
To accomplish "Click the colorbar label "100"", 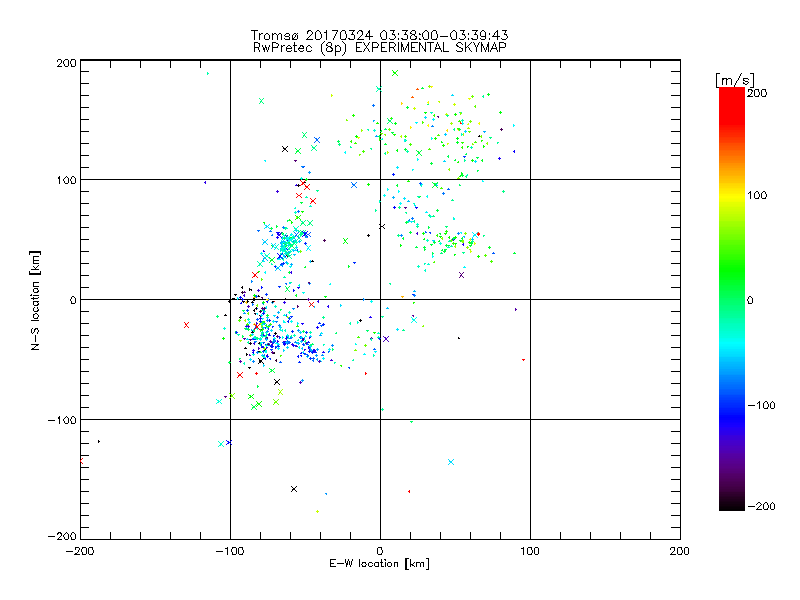I will tap(757, 195).
